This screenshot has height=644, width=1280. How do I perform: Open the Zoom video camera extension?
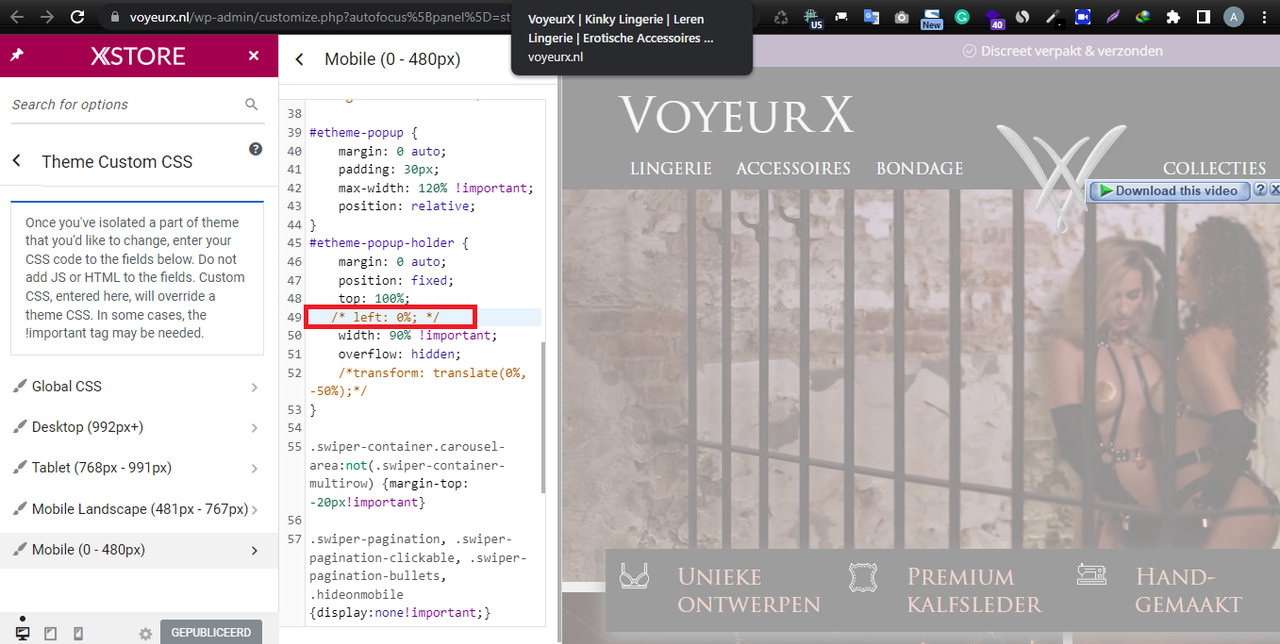tap(1083, 17)
